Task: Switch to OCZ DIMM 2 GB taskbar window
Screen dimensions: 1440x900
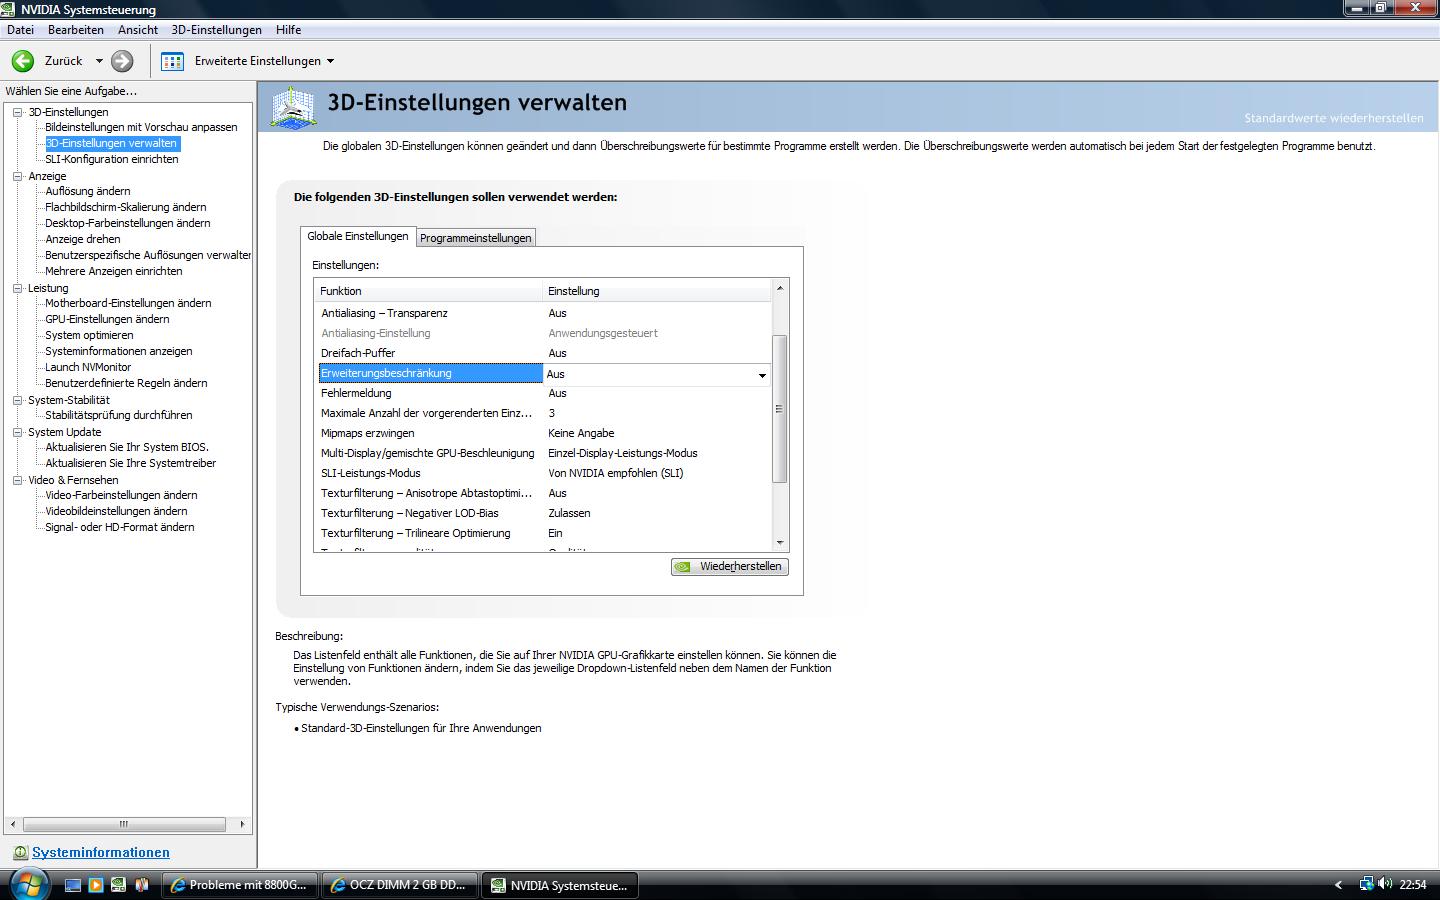Action: [399, 885]
